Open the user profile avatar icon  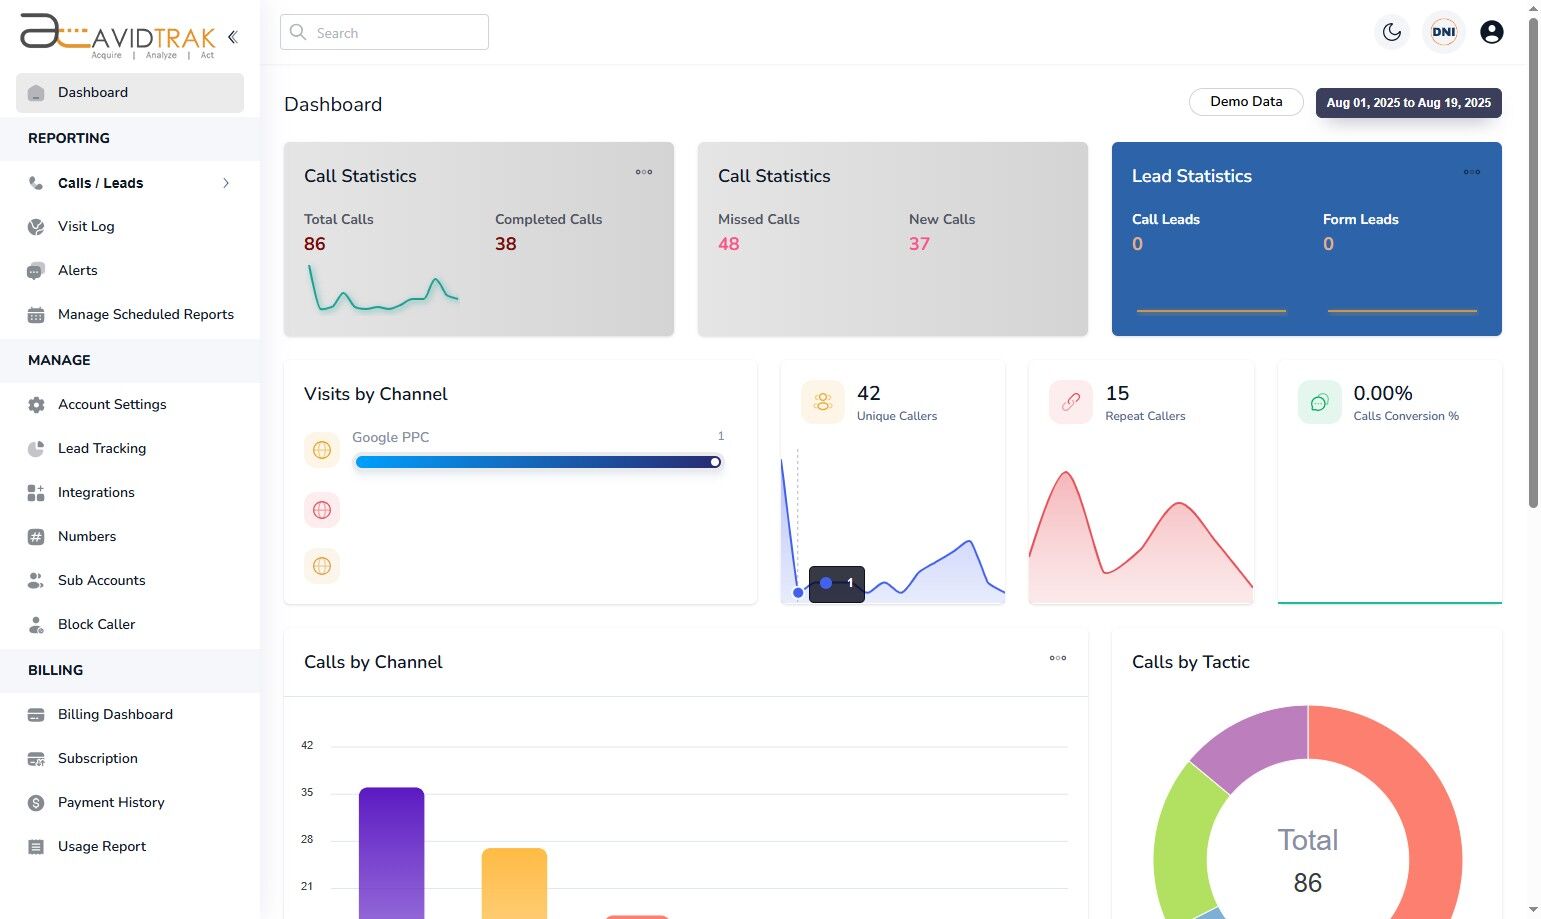pyautogui.click(x=1491, y=32)
